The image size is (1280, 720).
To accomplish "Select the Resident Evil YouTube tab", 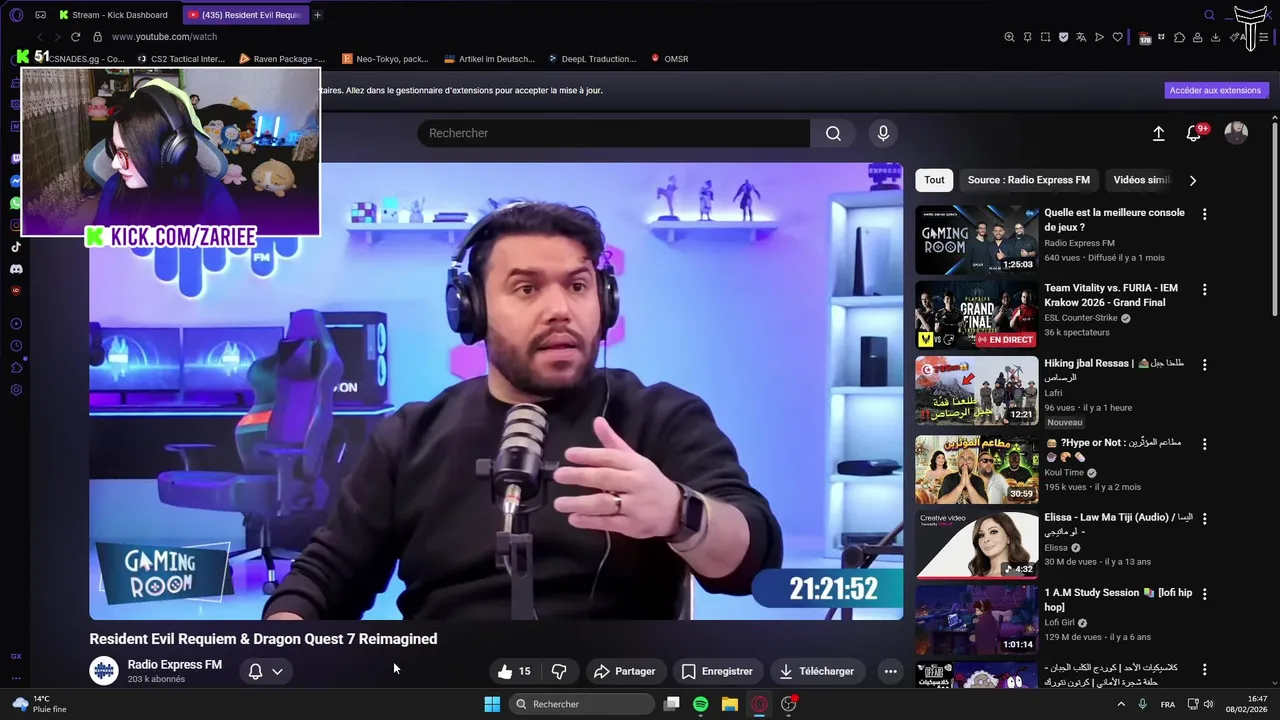I will (x=246, y=15).
